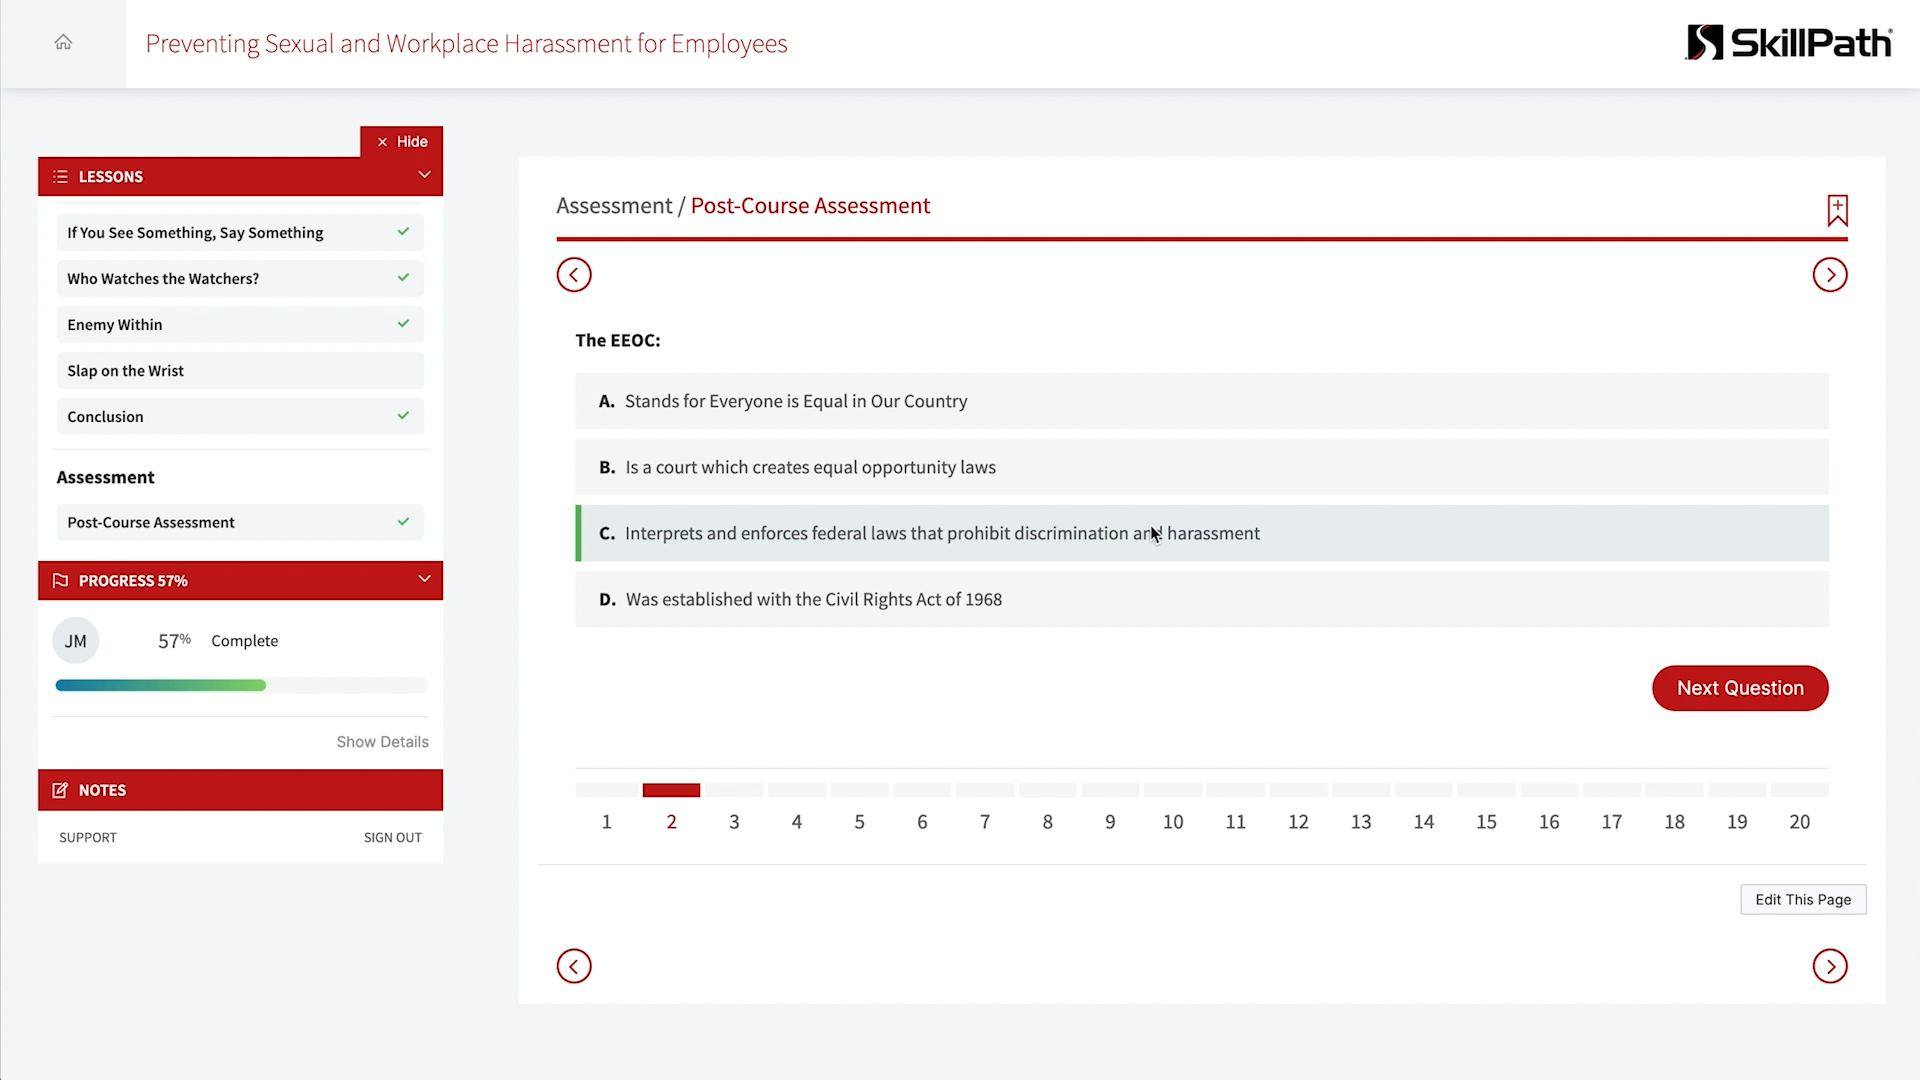The image size is (1920, 1080).
Task: Click the next arrow beside the question
Action: point(1830,274)
